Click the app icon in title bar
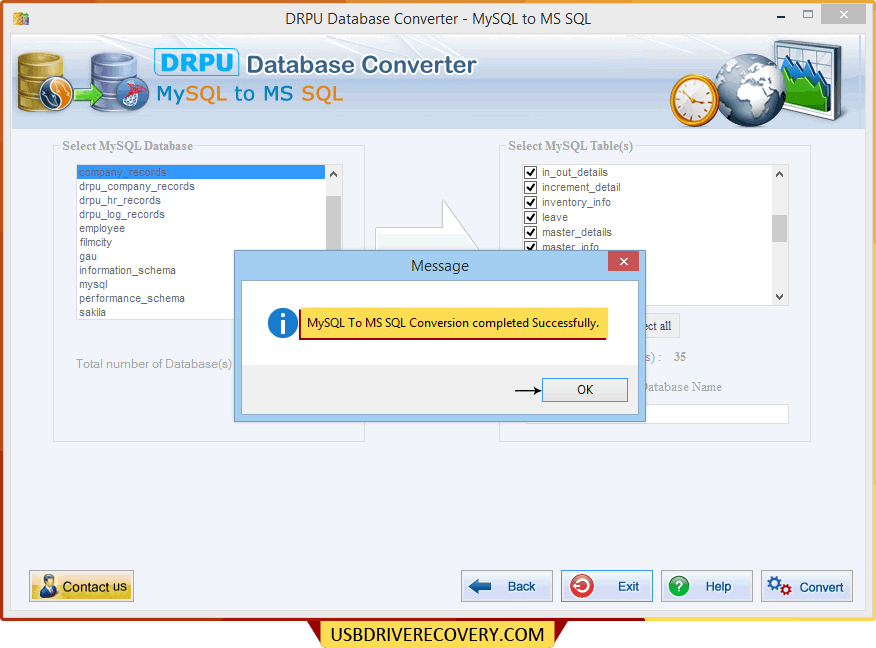Image resolution: width=876 pixels, height=648 pixels. click(x=21, y=18)
